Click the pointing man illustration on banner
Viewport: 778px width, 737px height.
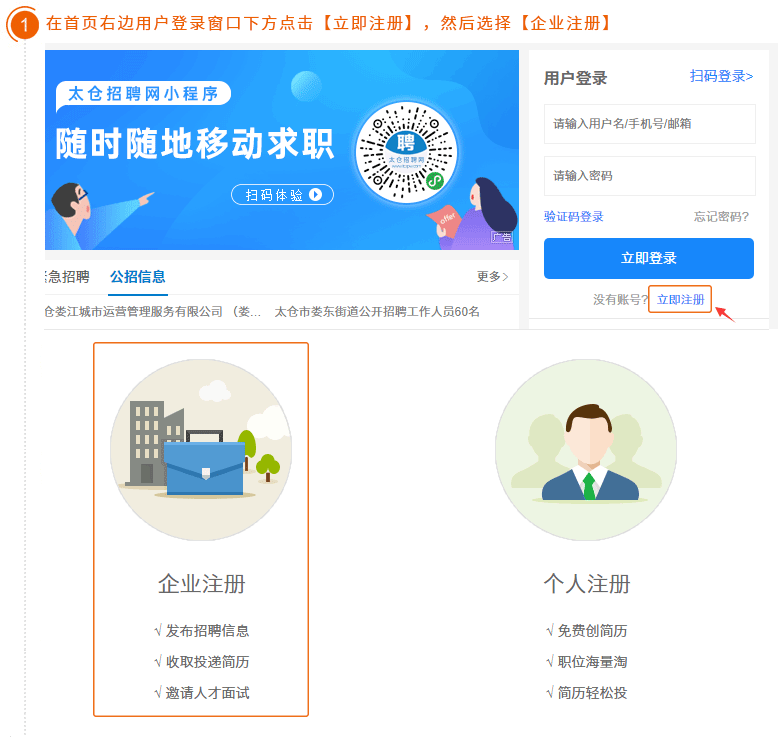pyautogui.click(x=97, y=215)
